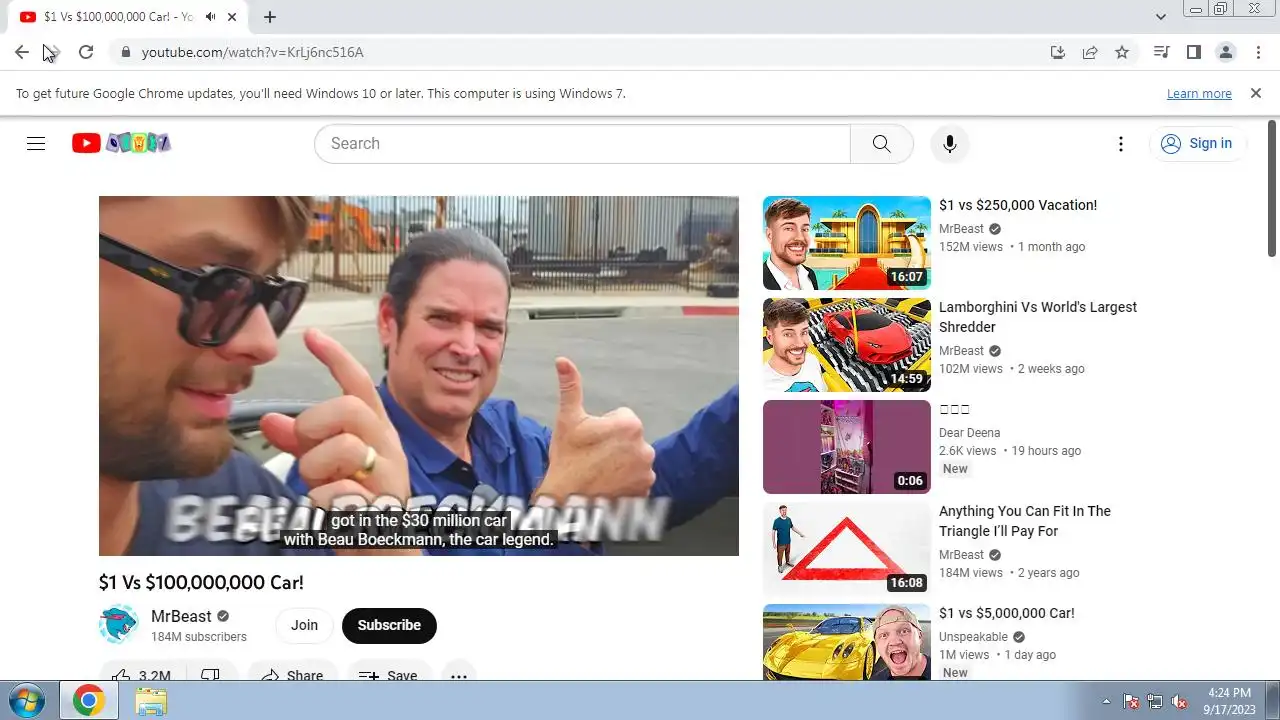
Task: Open the MrBeast channel name link
Action: pos(181,616)
